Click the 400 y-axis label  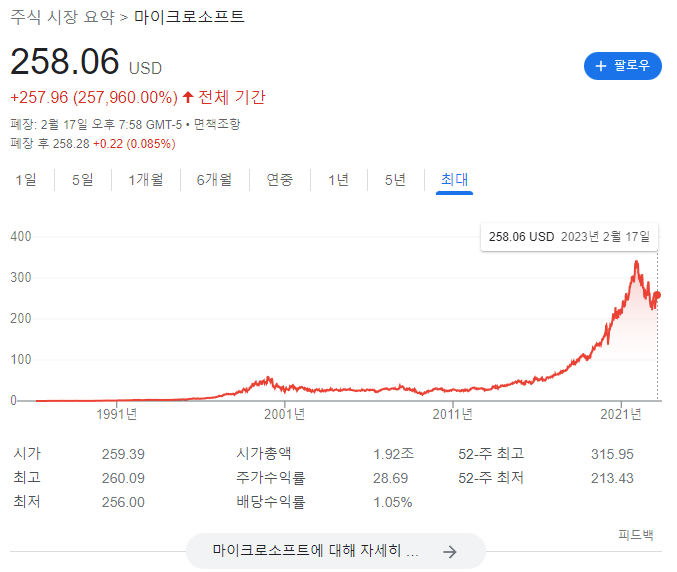pos(21,237)
